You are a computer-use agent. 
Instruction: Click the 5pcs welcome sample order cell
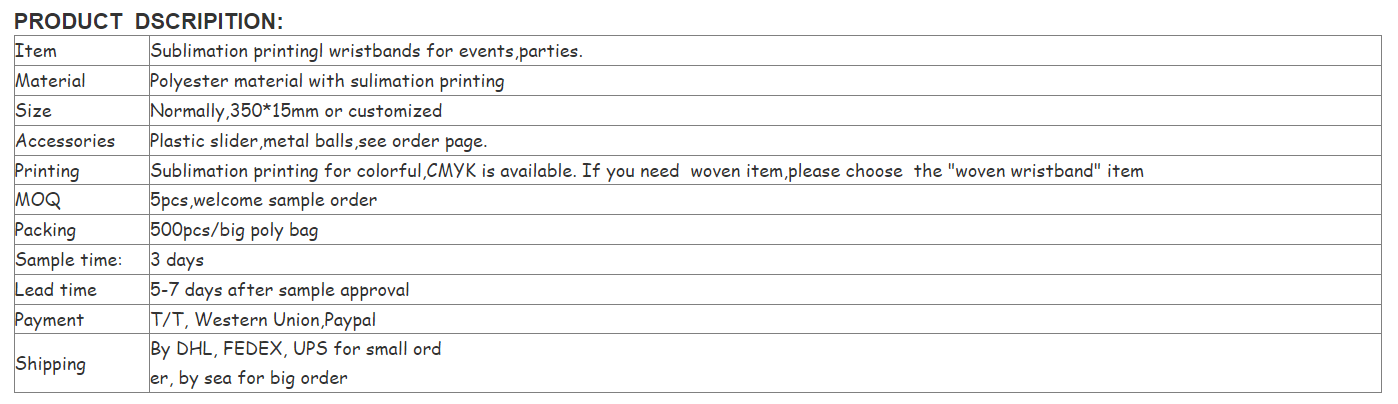pos(767,200)
